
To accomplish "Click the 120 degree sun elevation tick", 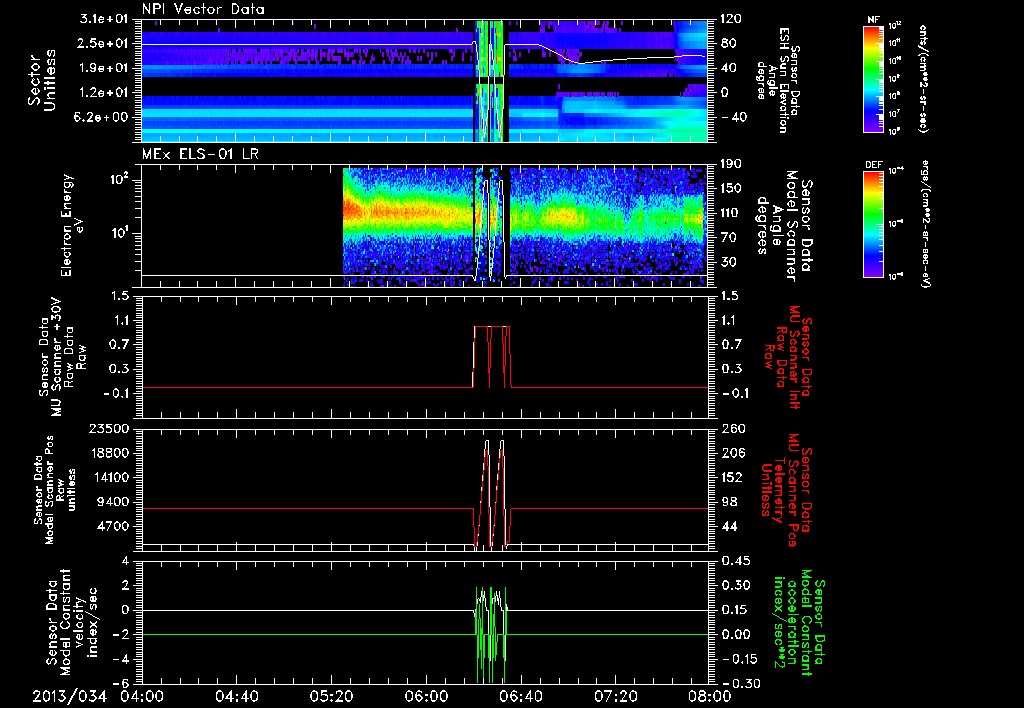I will coord(731,19).
